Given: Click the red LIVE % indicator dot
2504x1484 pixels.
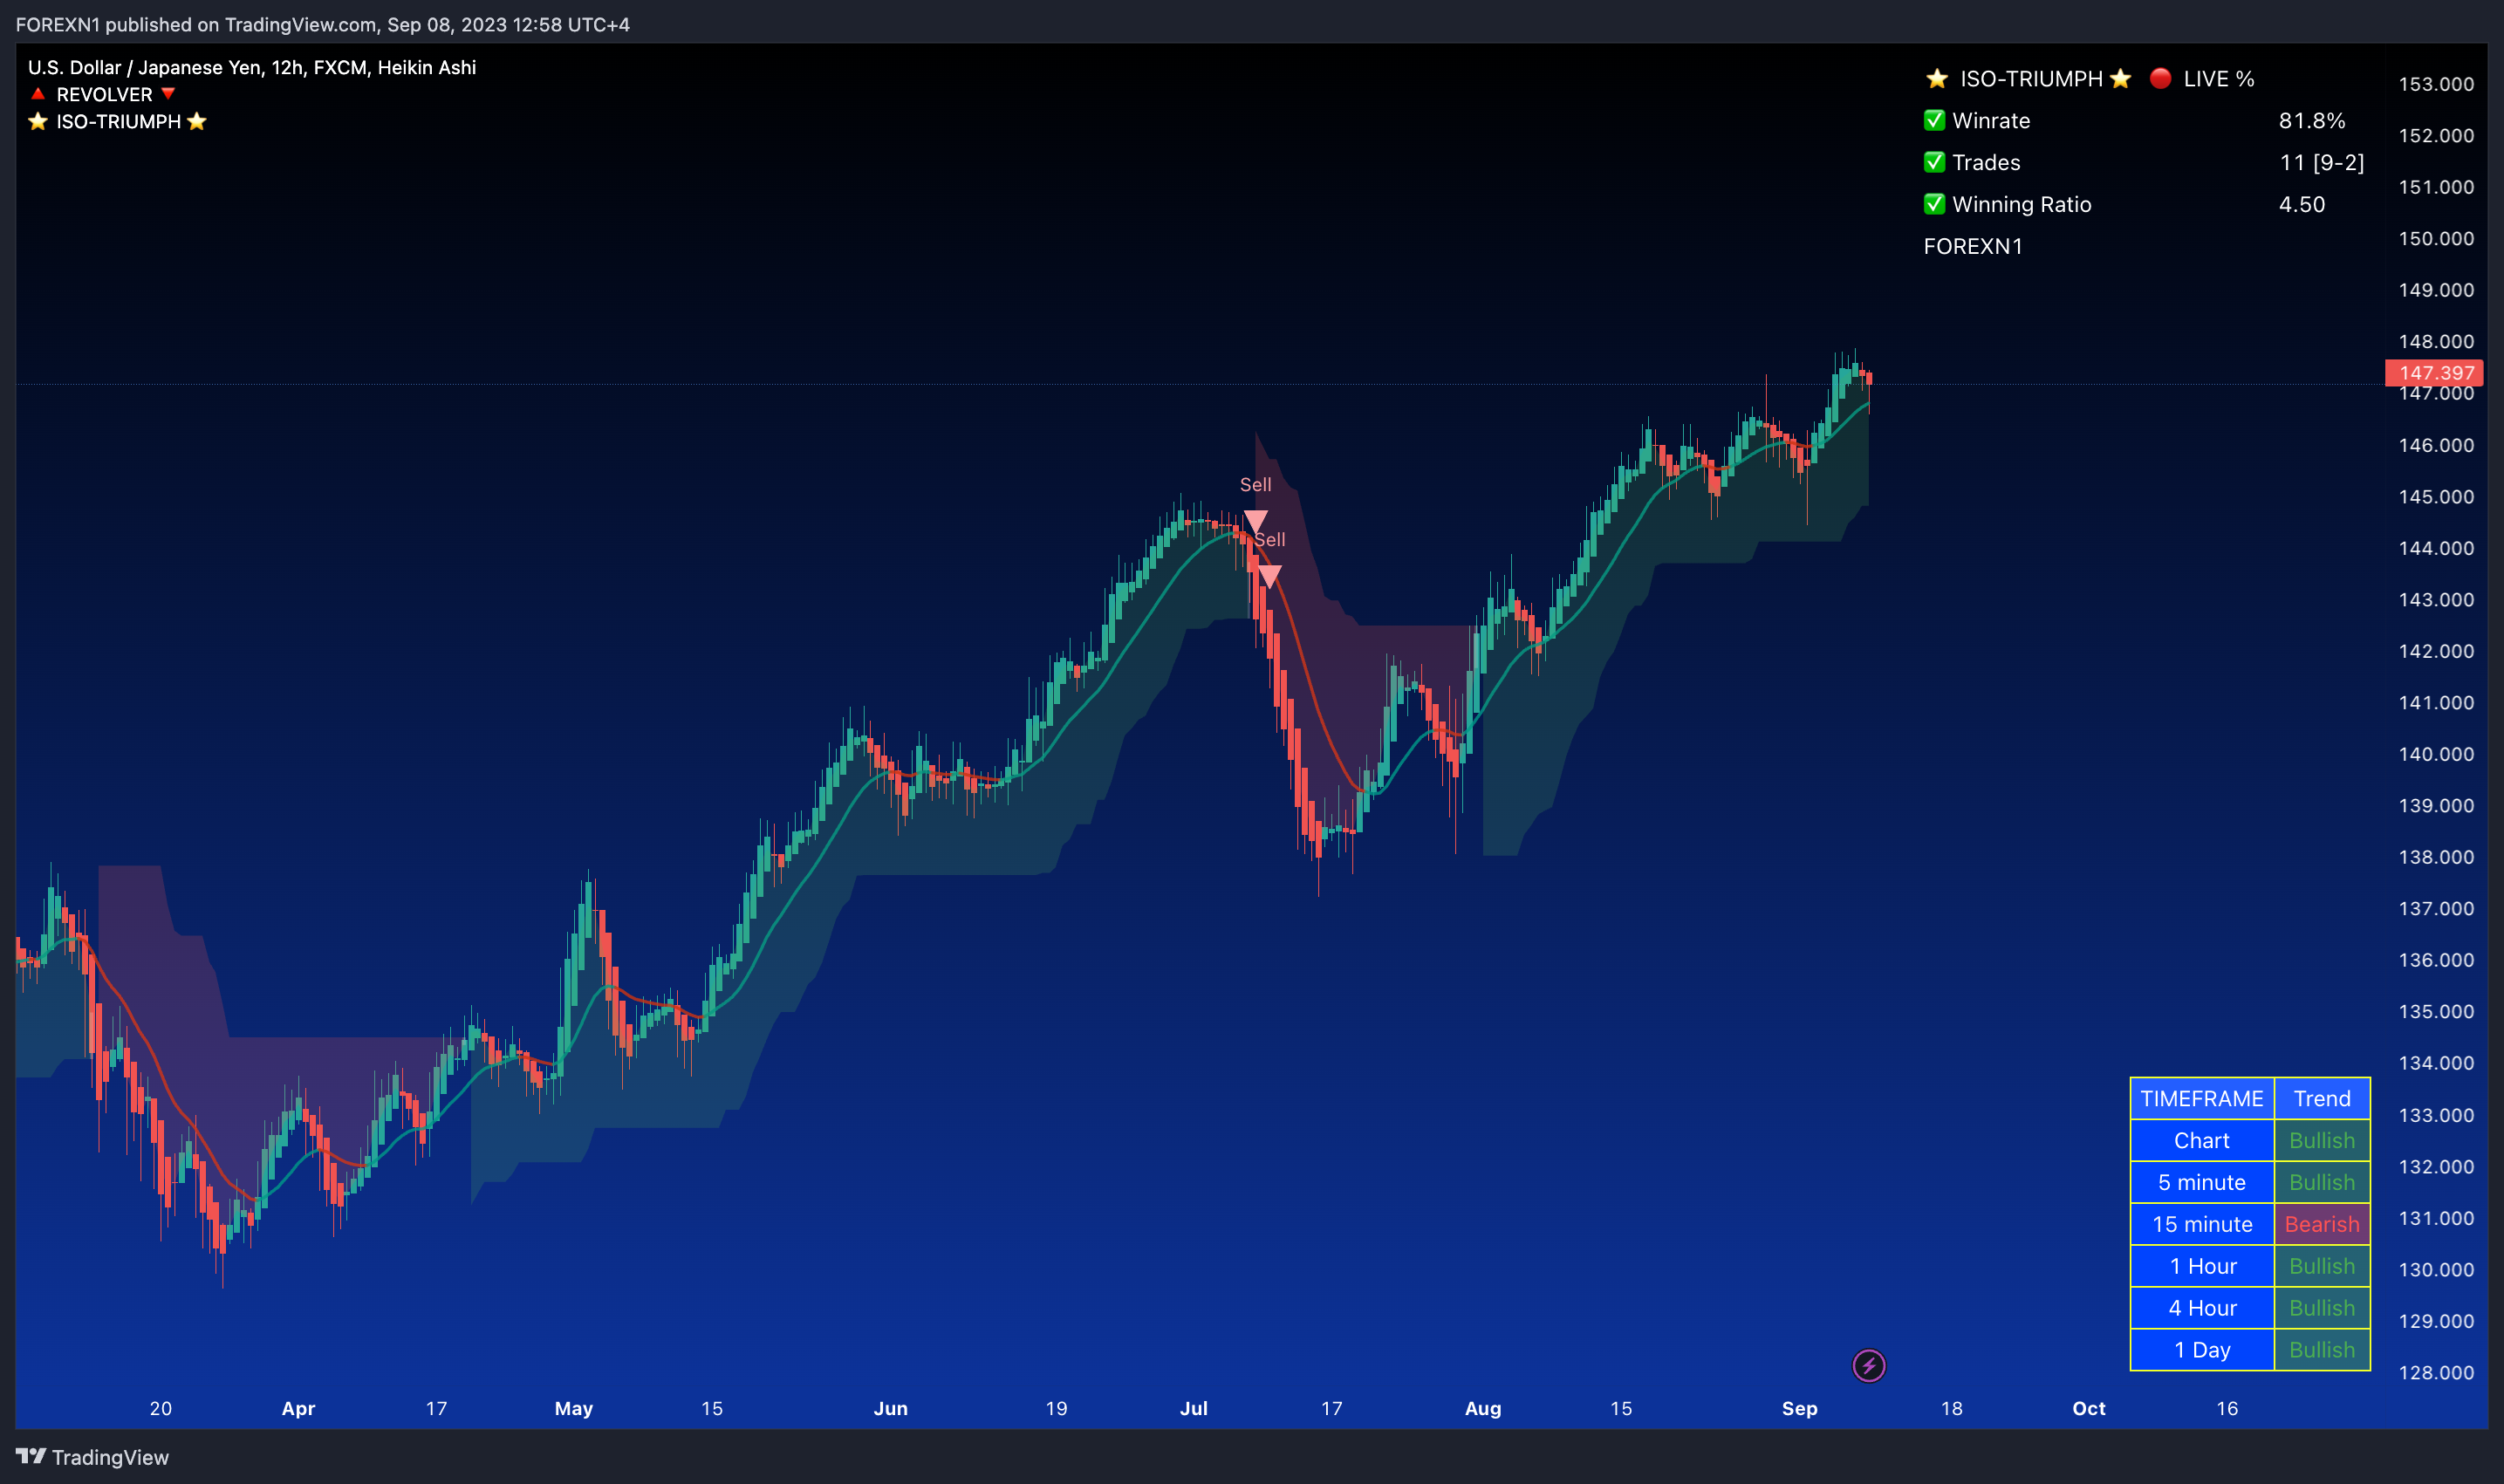Looking at the screenshot, I should (x=2160, y=78).
